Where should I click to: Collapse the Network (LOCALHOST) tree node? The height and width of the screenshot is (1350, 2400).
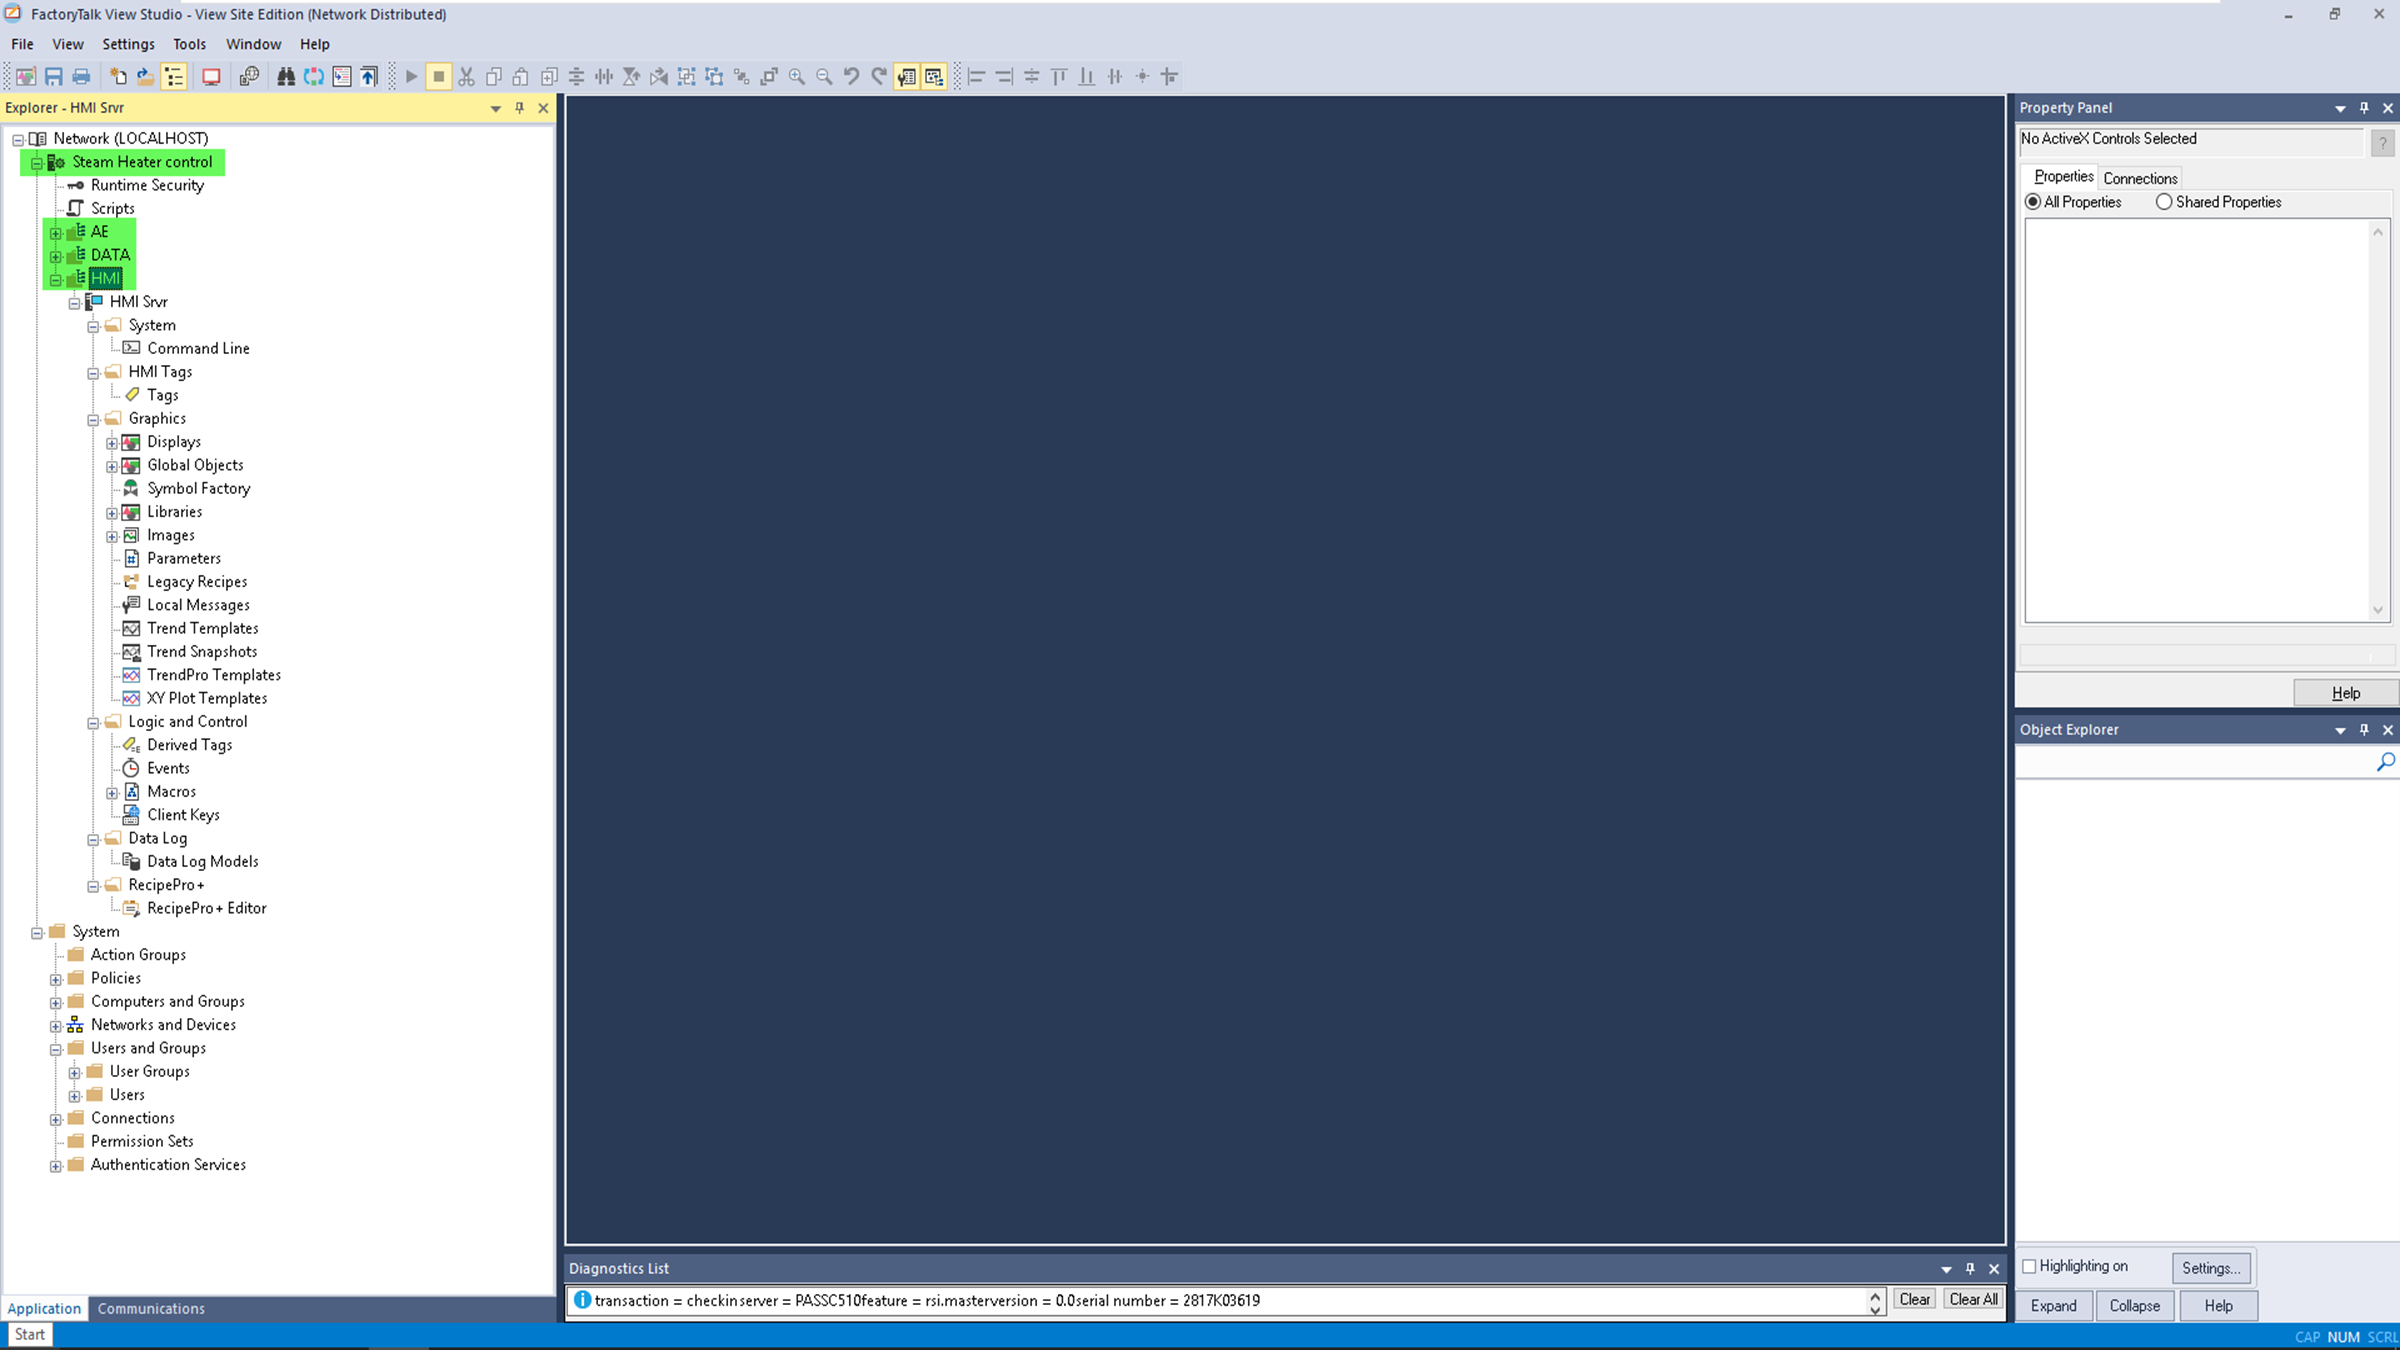coord(18,139)
